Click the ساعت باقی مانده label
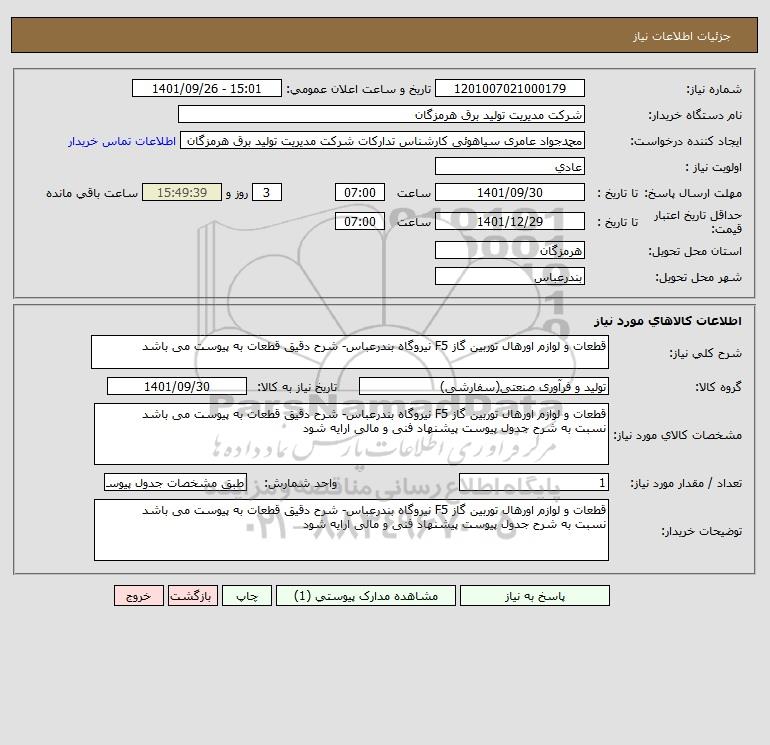770x745 pixels. click(92, 193)
